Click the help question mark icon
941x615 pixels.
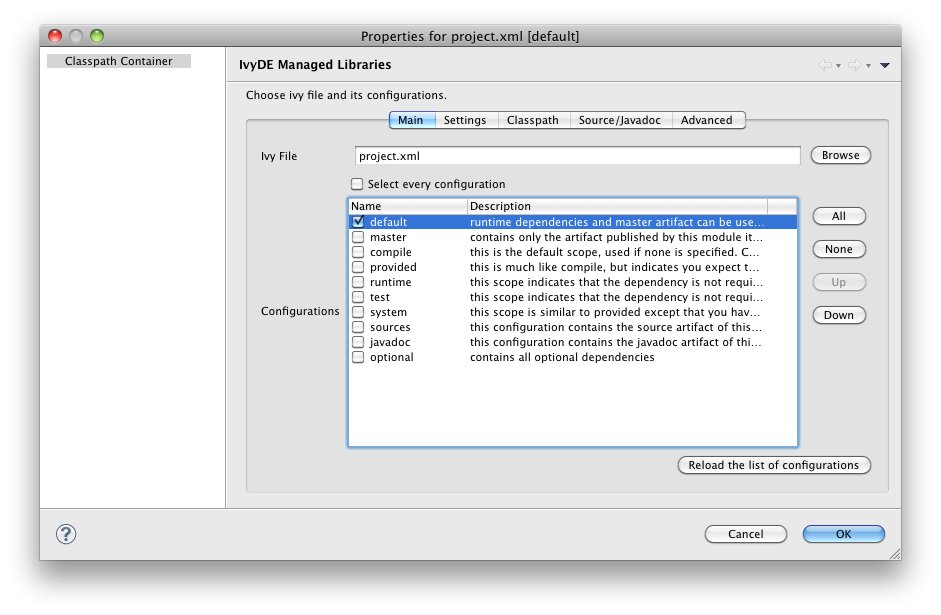point(67,534)
